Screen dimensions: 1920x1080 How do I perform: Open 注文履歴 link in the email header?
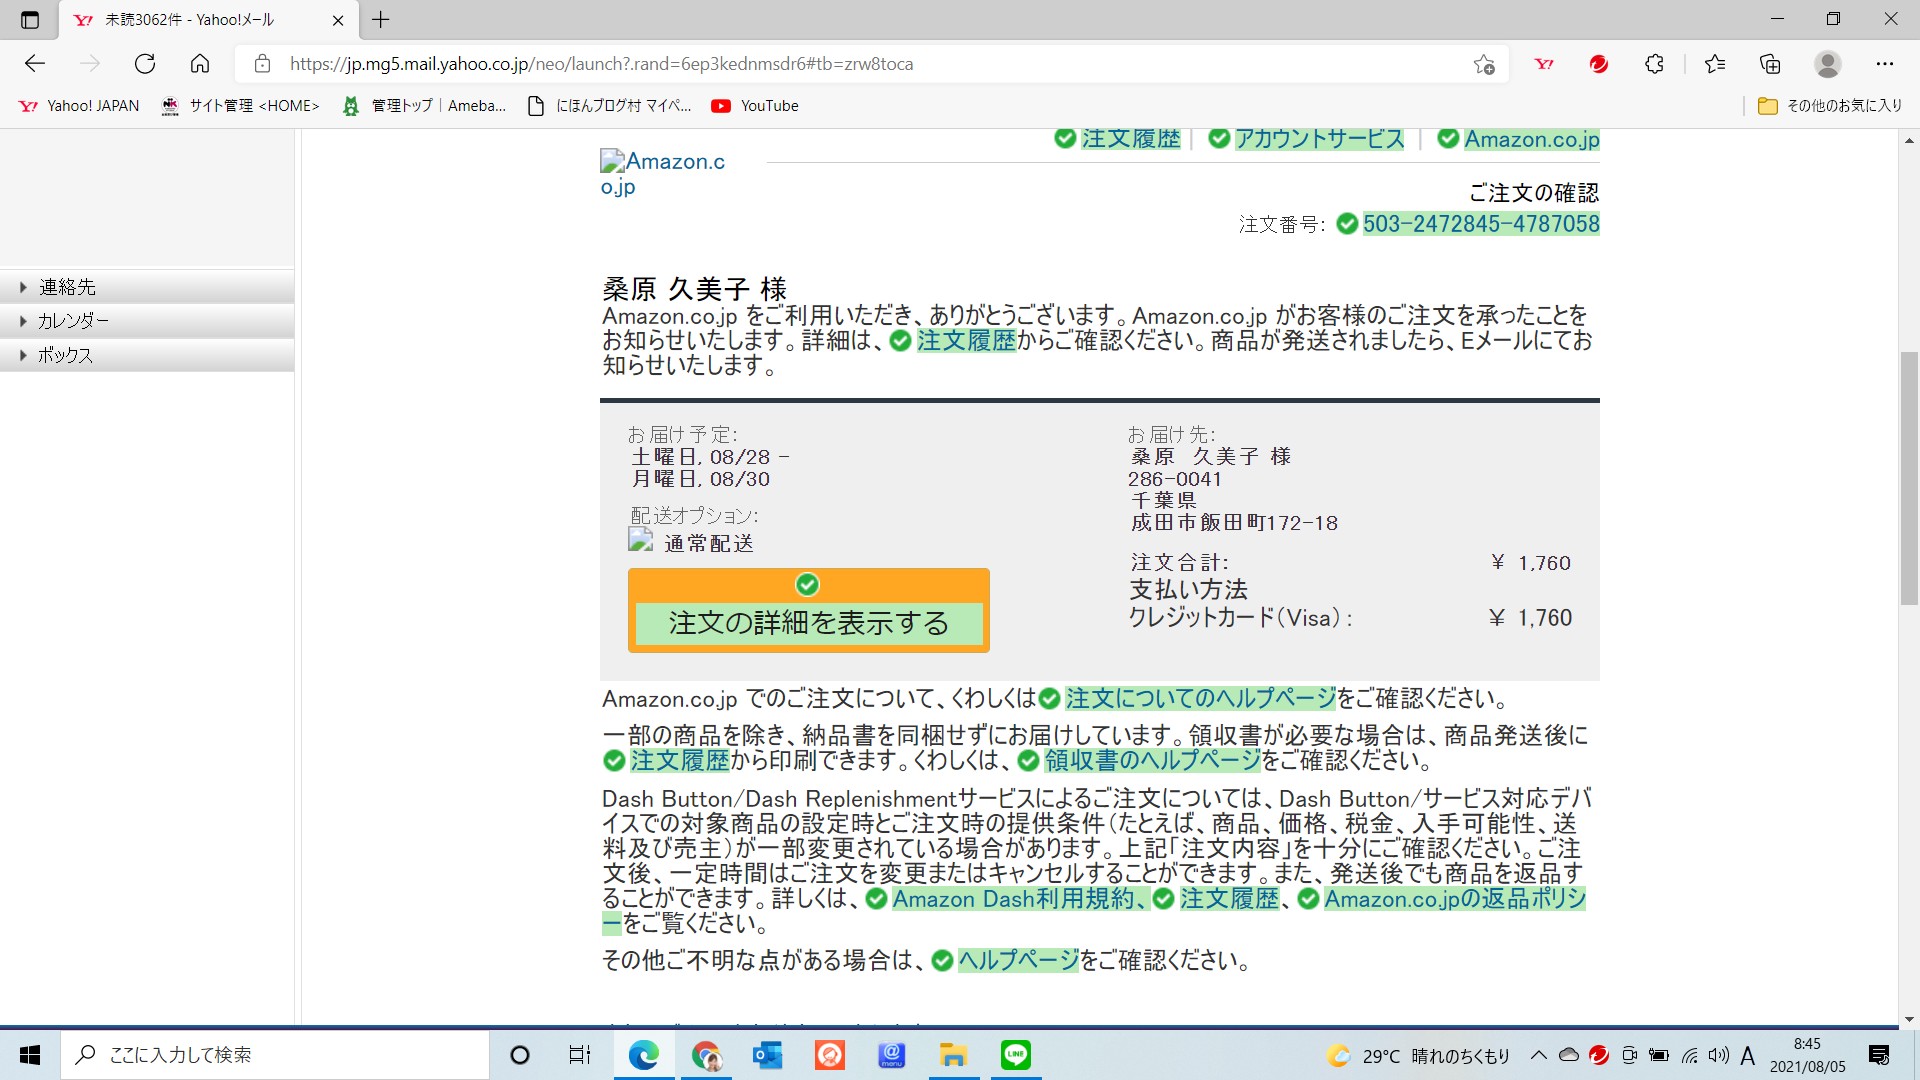pos(1131,139)
